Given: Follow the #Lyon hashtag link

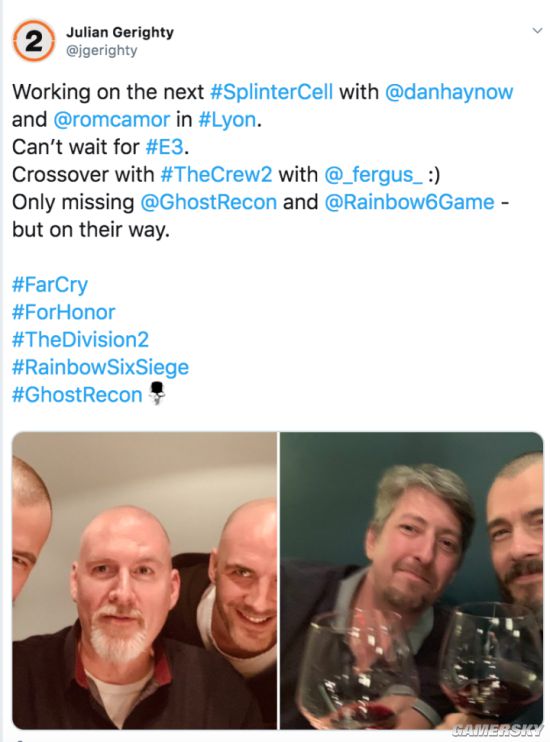Looking at the screenshot, I should click(x=227, y=119).
